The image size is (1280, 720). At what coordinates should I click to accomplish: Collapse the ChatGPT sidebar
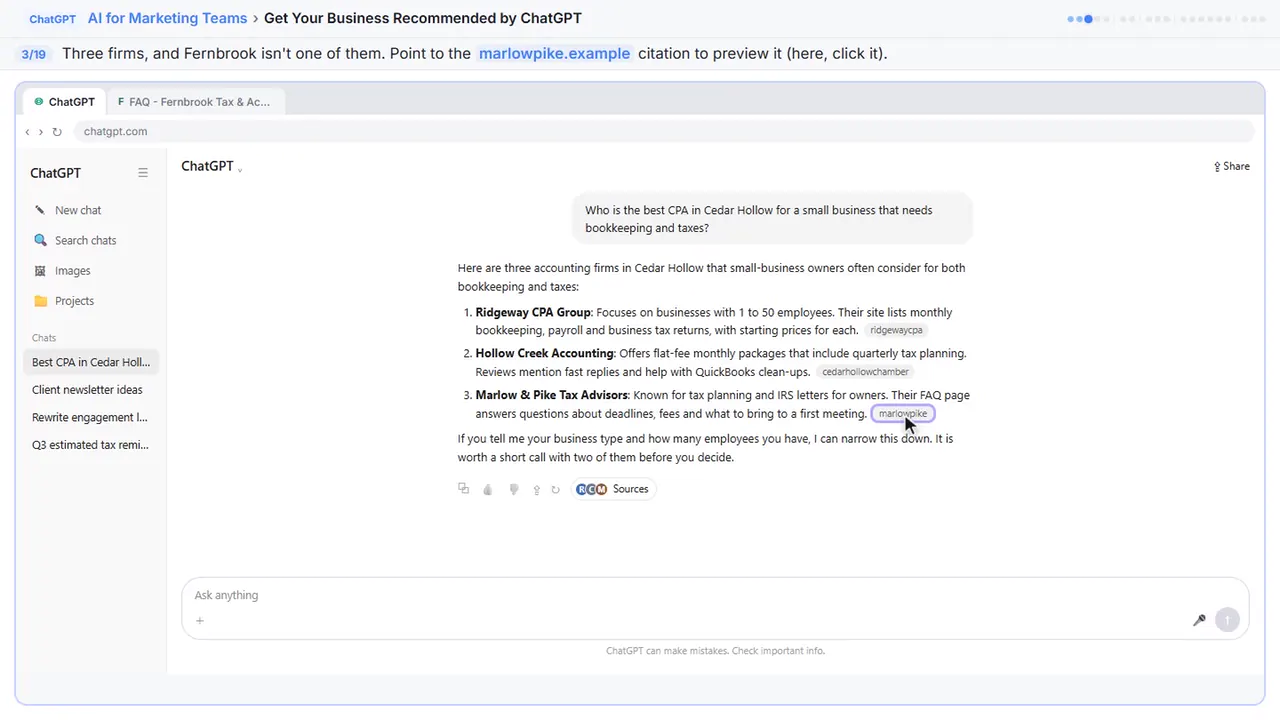pos(143,173)
